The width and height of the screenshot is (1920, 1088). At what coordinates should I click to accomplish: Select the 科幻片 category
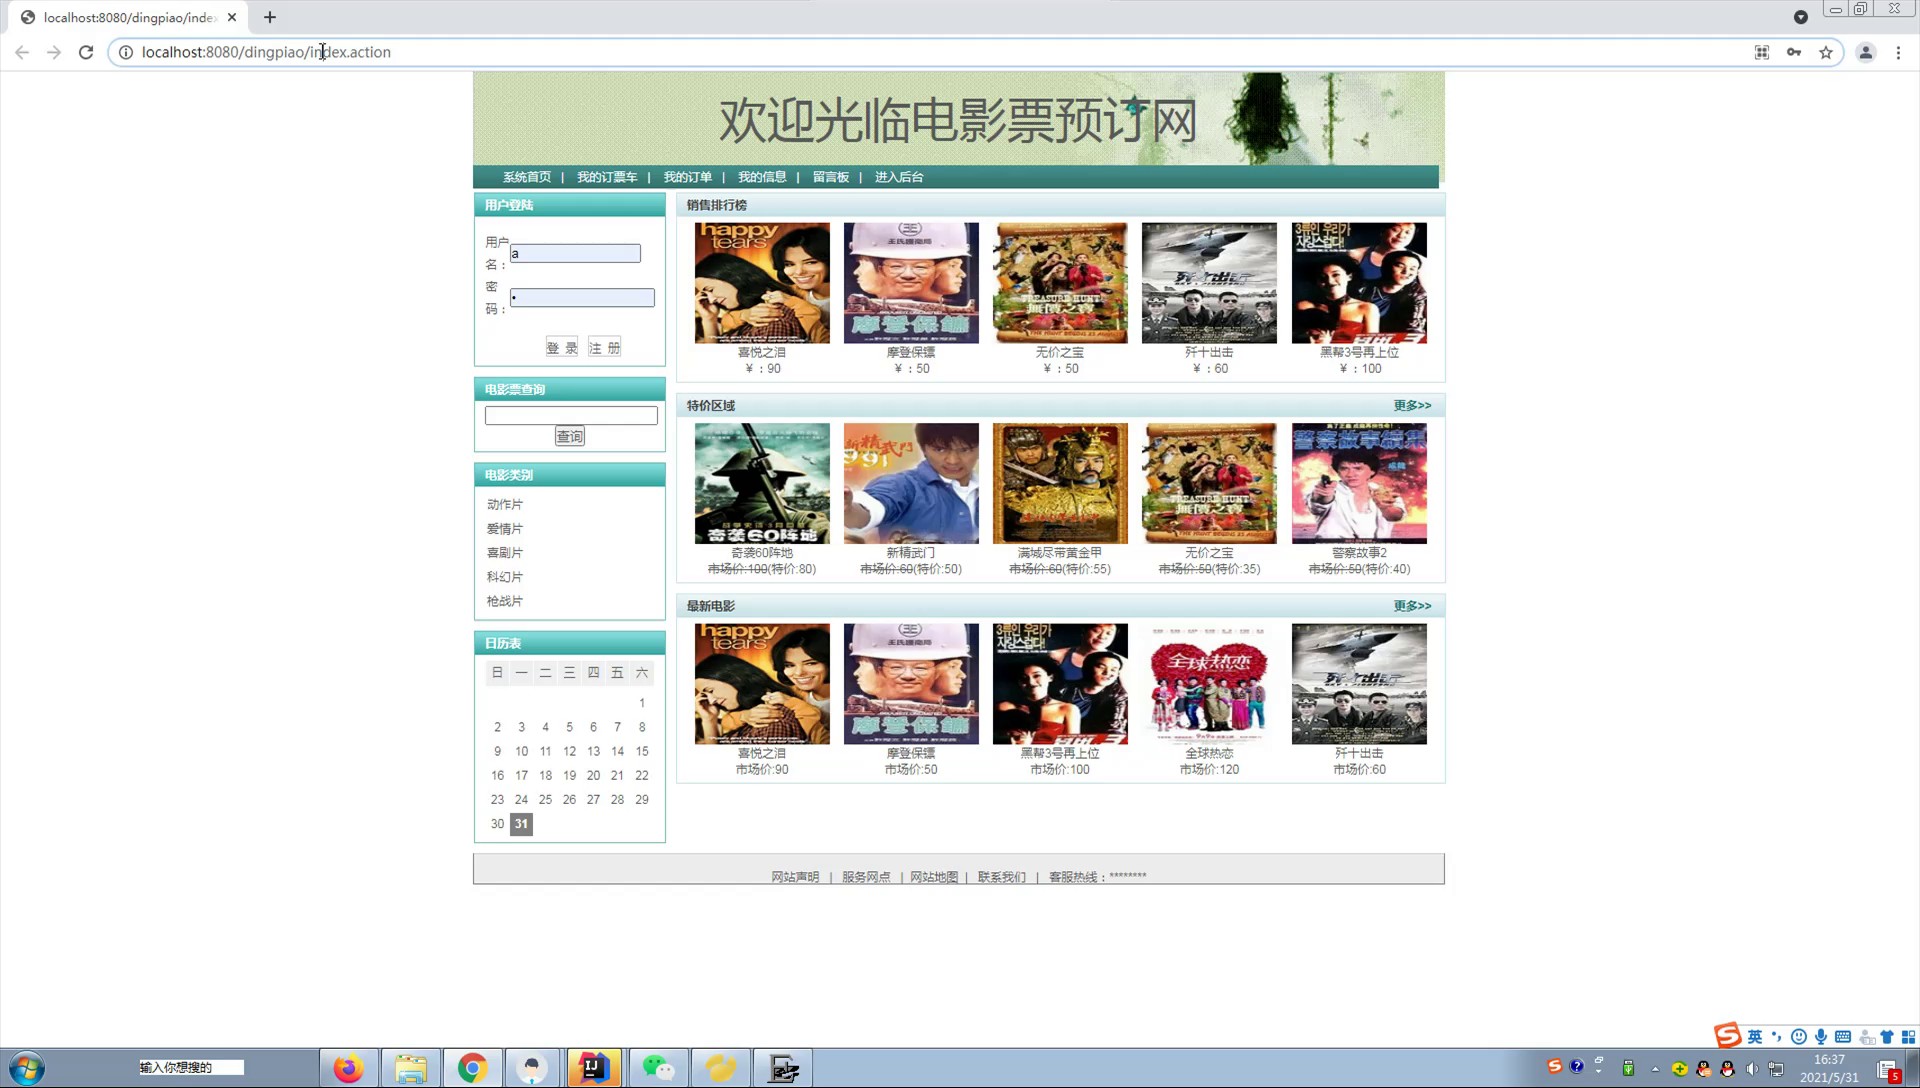(x=505, y=576)
